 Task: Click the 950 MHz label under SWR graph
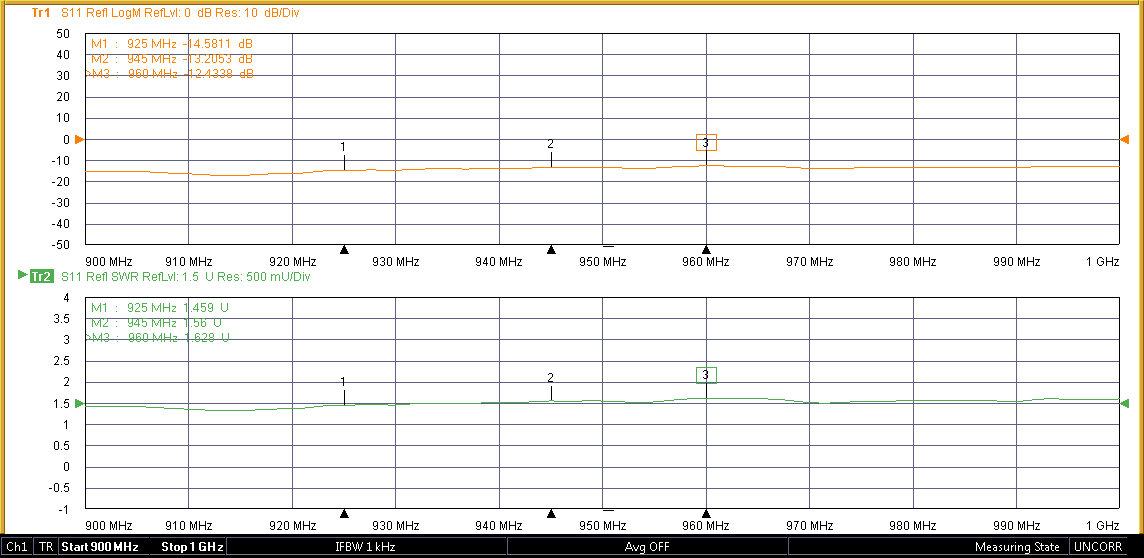tap(603, 526)
